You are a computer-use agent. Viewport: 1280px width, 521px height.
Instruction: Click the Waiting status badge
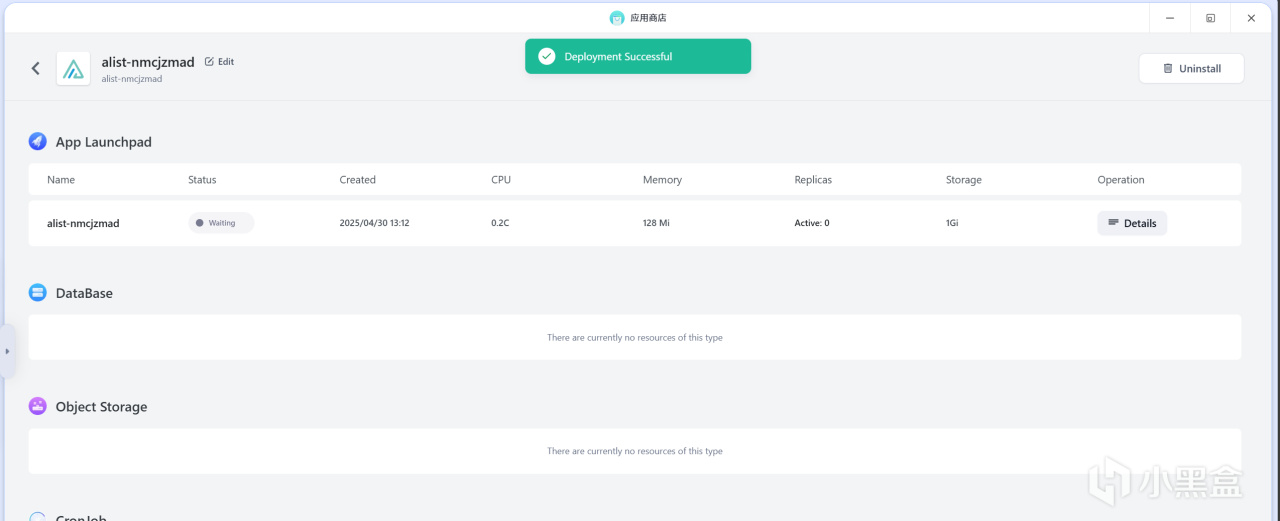pos(221,223)
